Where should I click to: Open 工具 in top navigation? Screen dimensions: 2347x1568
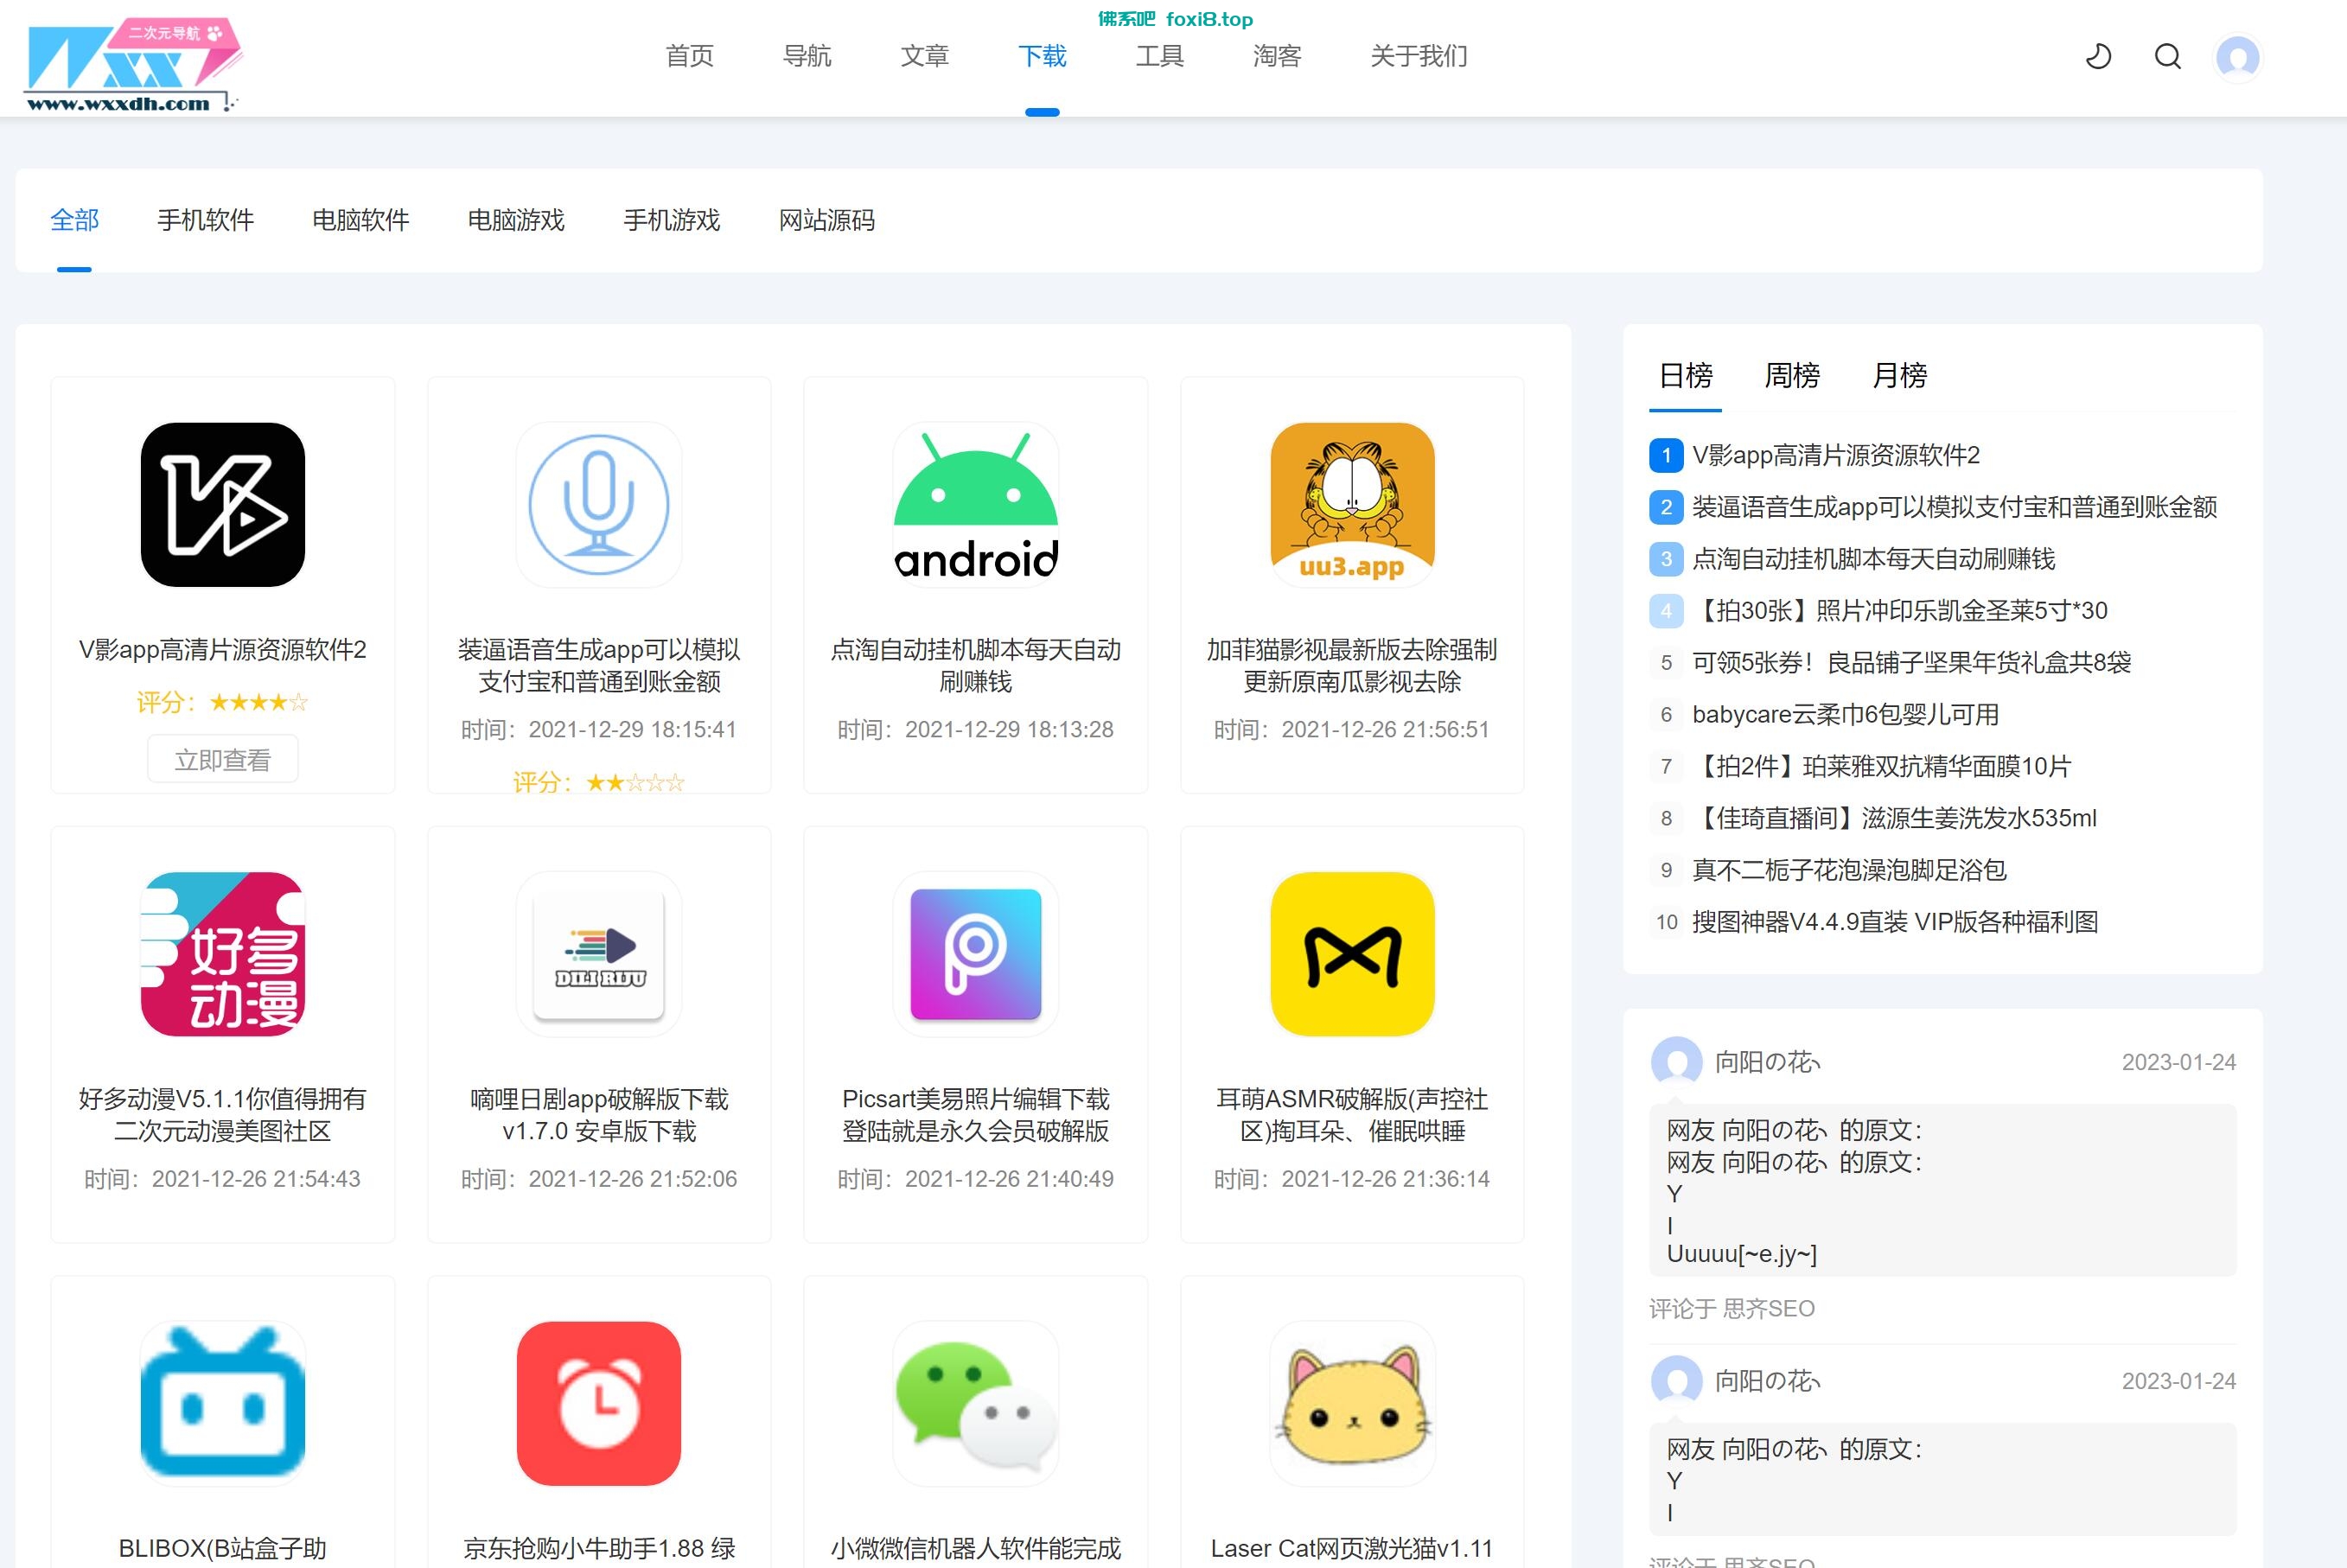(x=1160, y=56)
